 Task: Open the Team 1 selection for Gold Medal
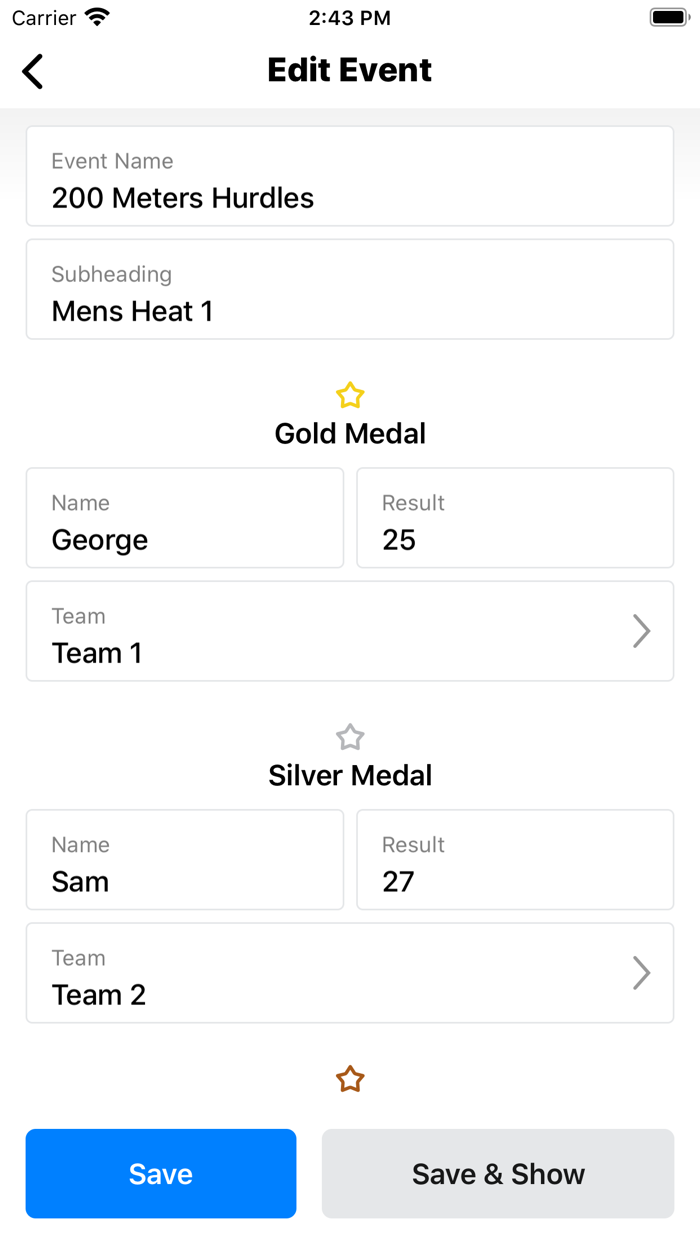[349, 631]
